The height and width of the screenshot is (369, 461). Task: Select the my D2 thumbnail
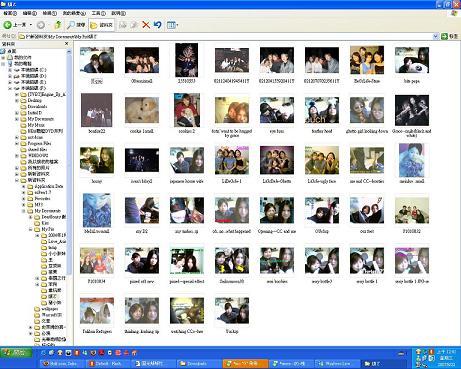pos(142,210)
